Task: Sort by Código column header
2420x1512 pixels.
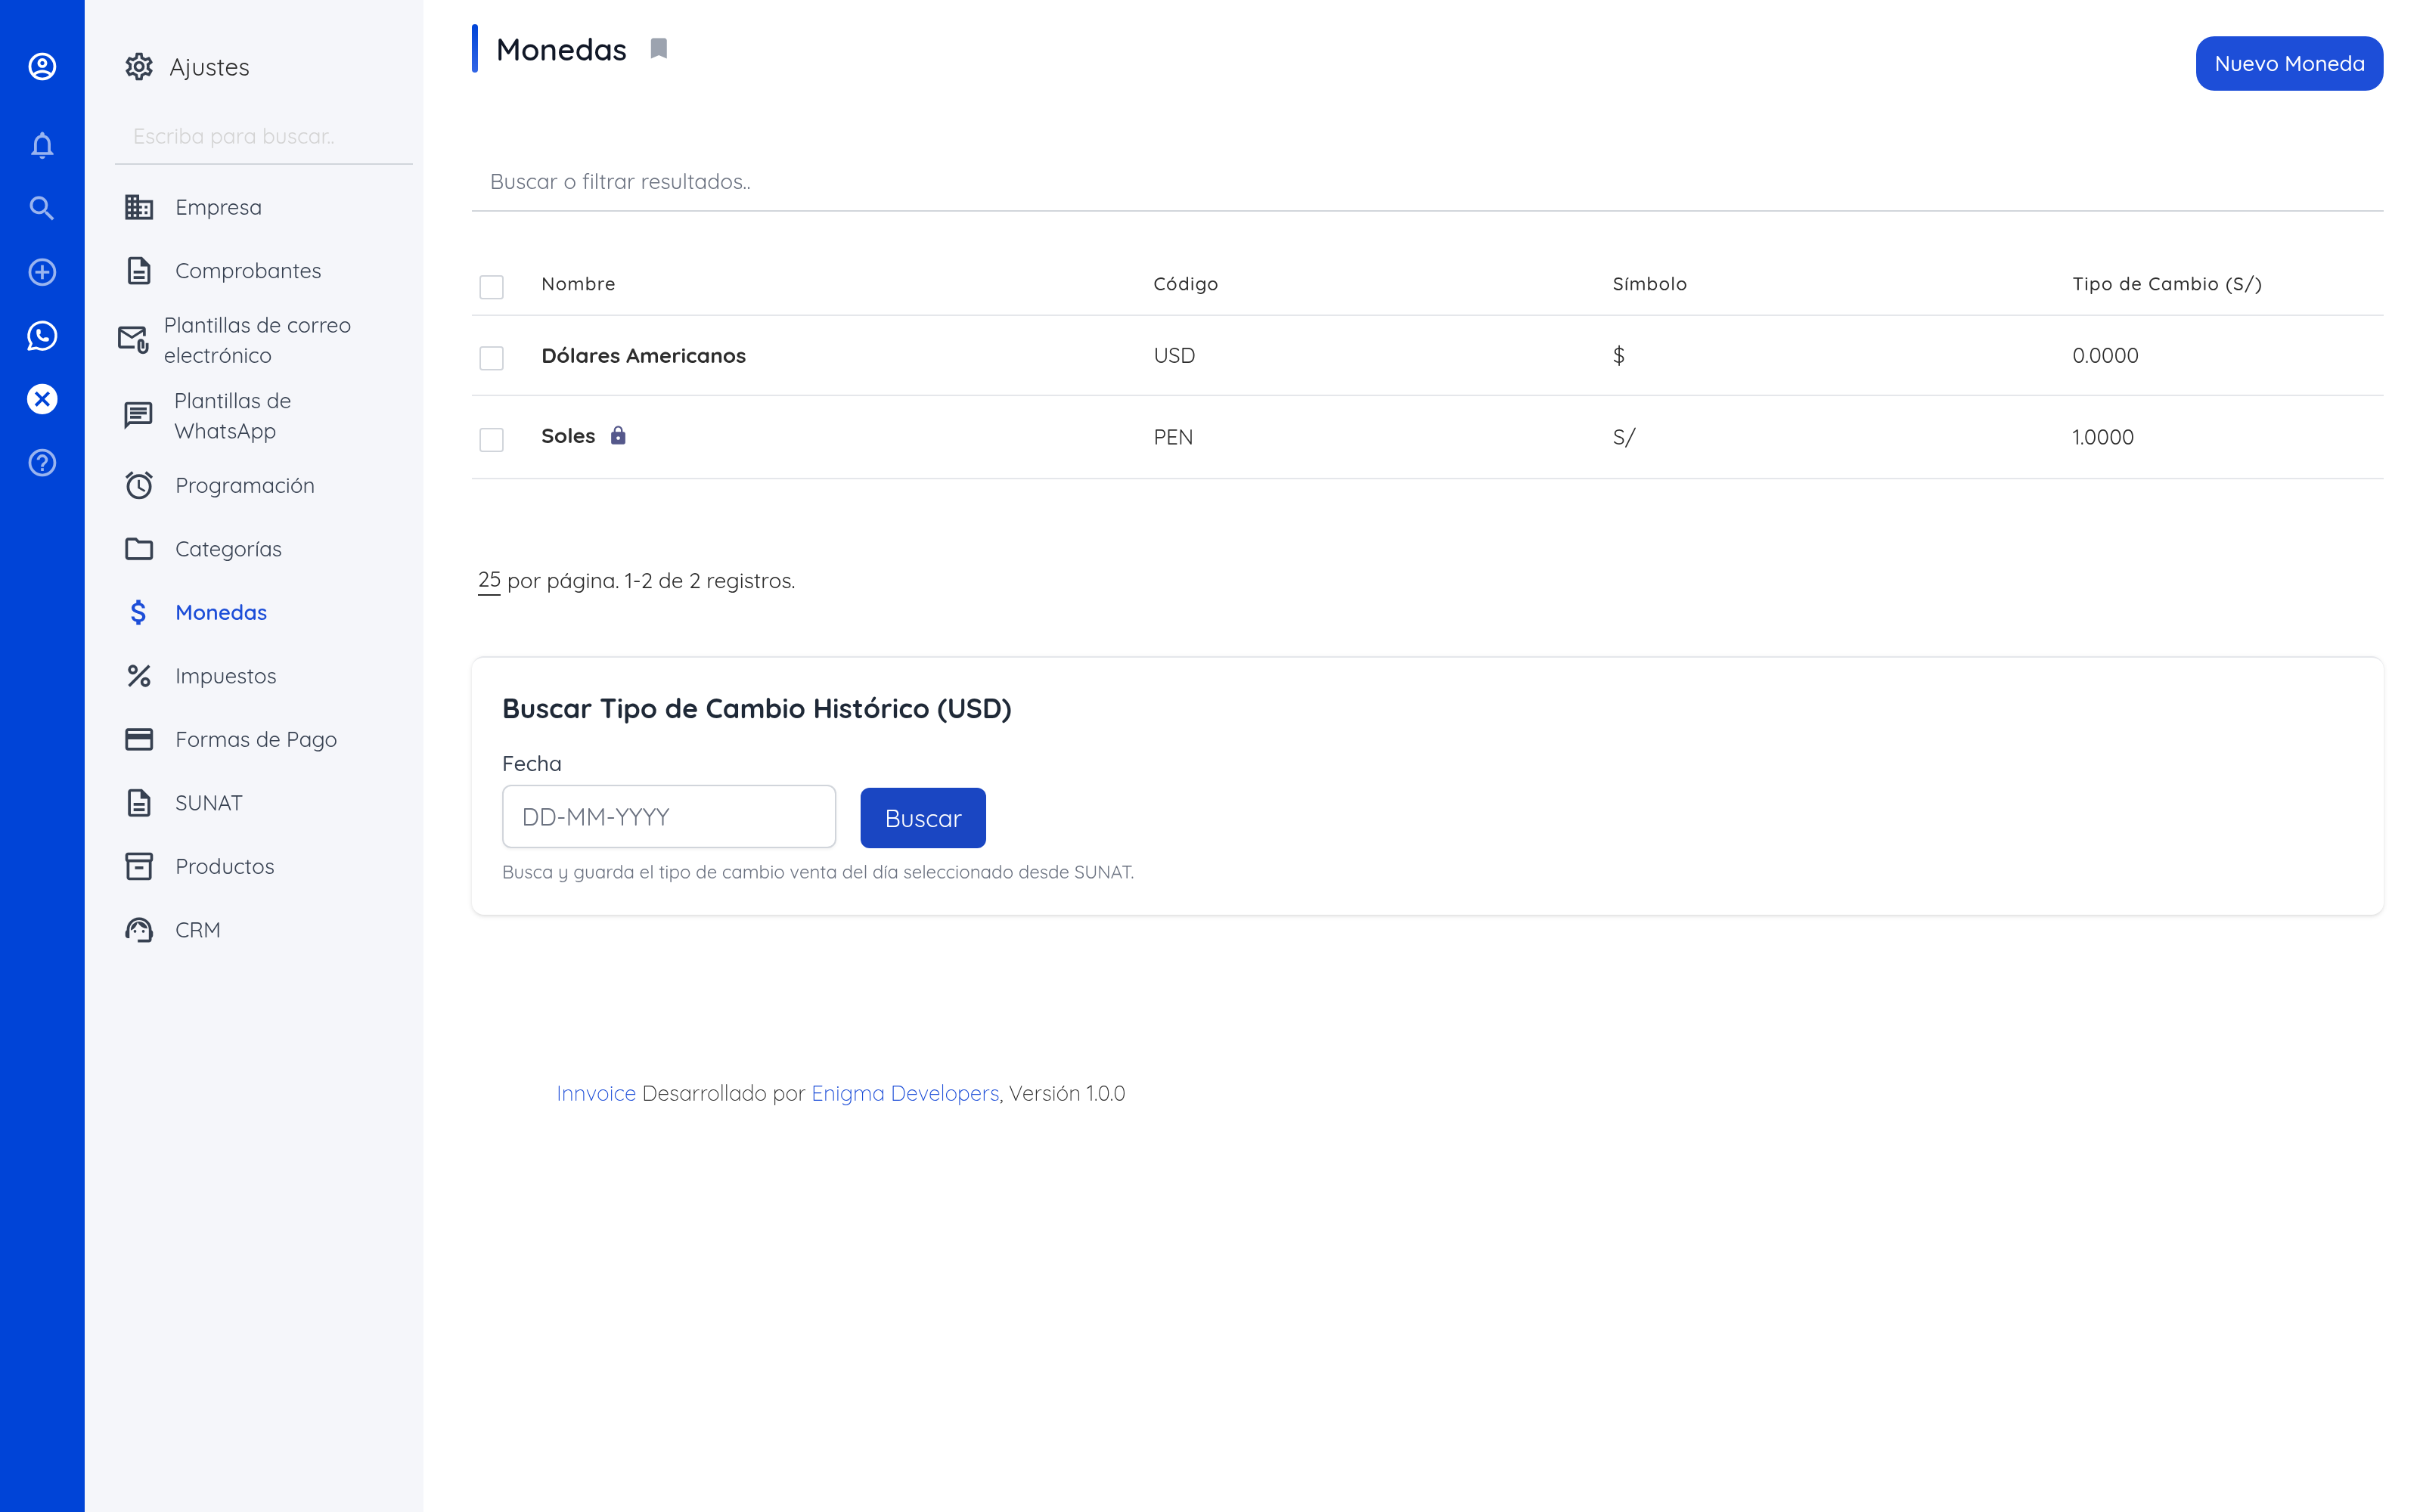Action: pyautogui.click(x=1185, y=284)
